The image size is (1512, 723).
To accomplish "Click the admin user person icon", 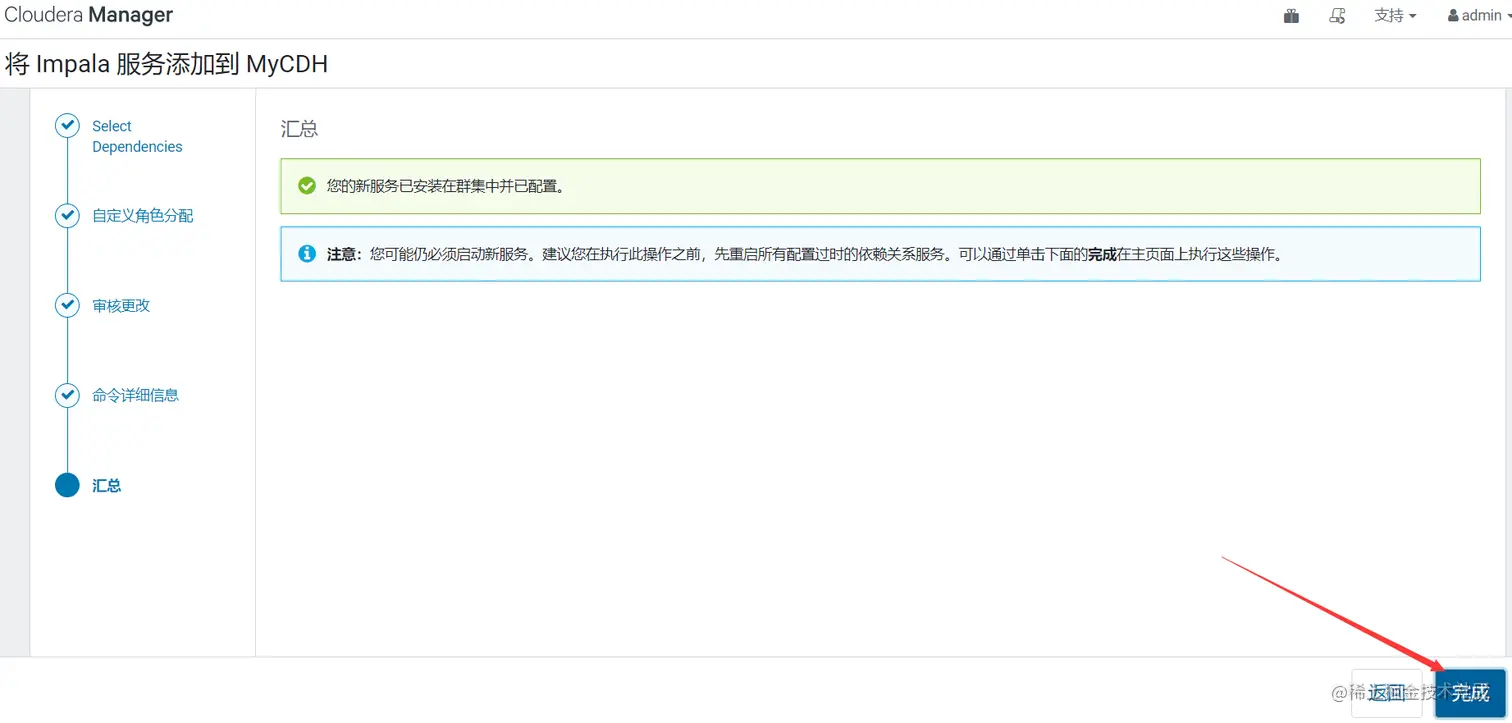I will click(1453, 15).
